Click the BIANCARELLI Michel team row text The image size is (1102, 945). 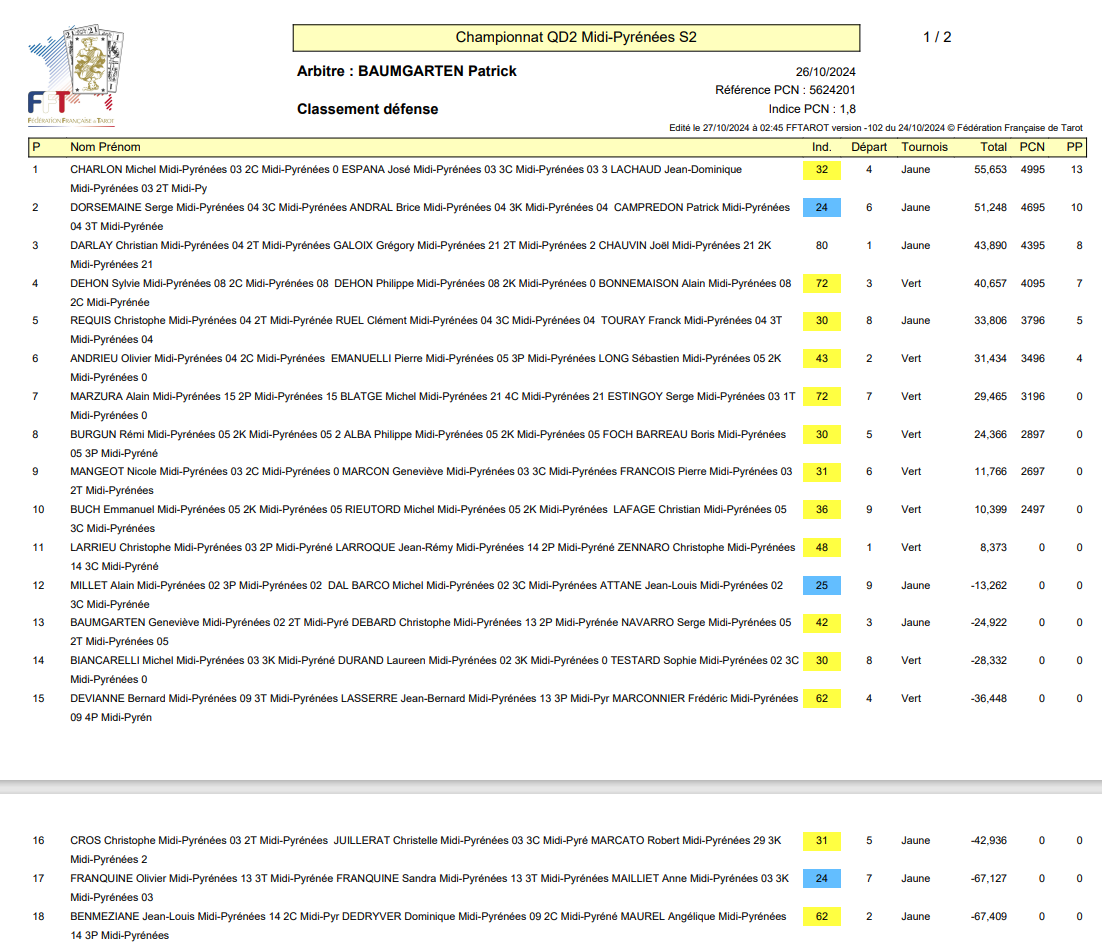(434, 670)
